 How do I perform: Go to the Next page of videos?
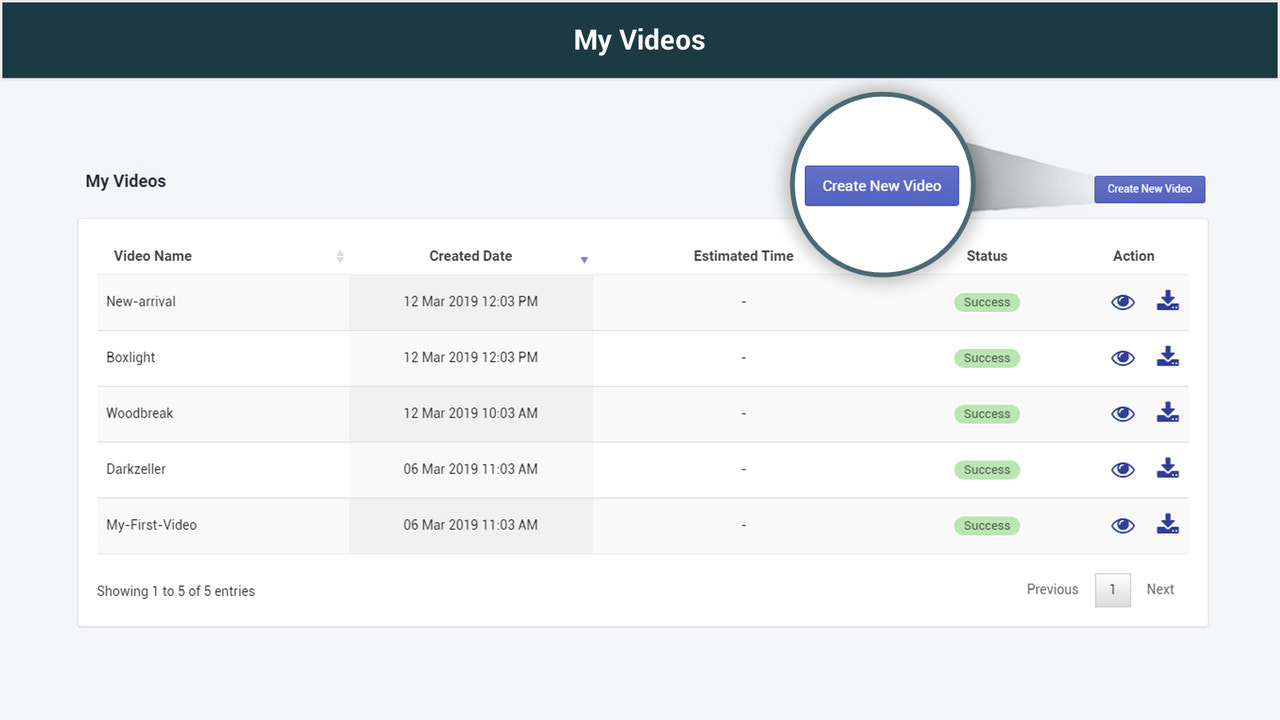point(1160,589)
